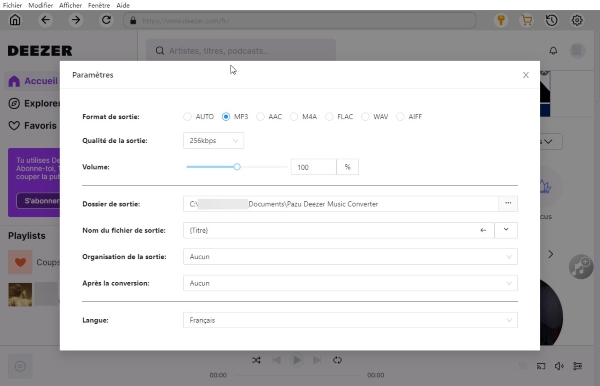Click the insert-tag arrow in filename field
This screenshot has height=386, width=600.
(483, 230)
